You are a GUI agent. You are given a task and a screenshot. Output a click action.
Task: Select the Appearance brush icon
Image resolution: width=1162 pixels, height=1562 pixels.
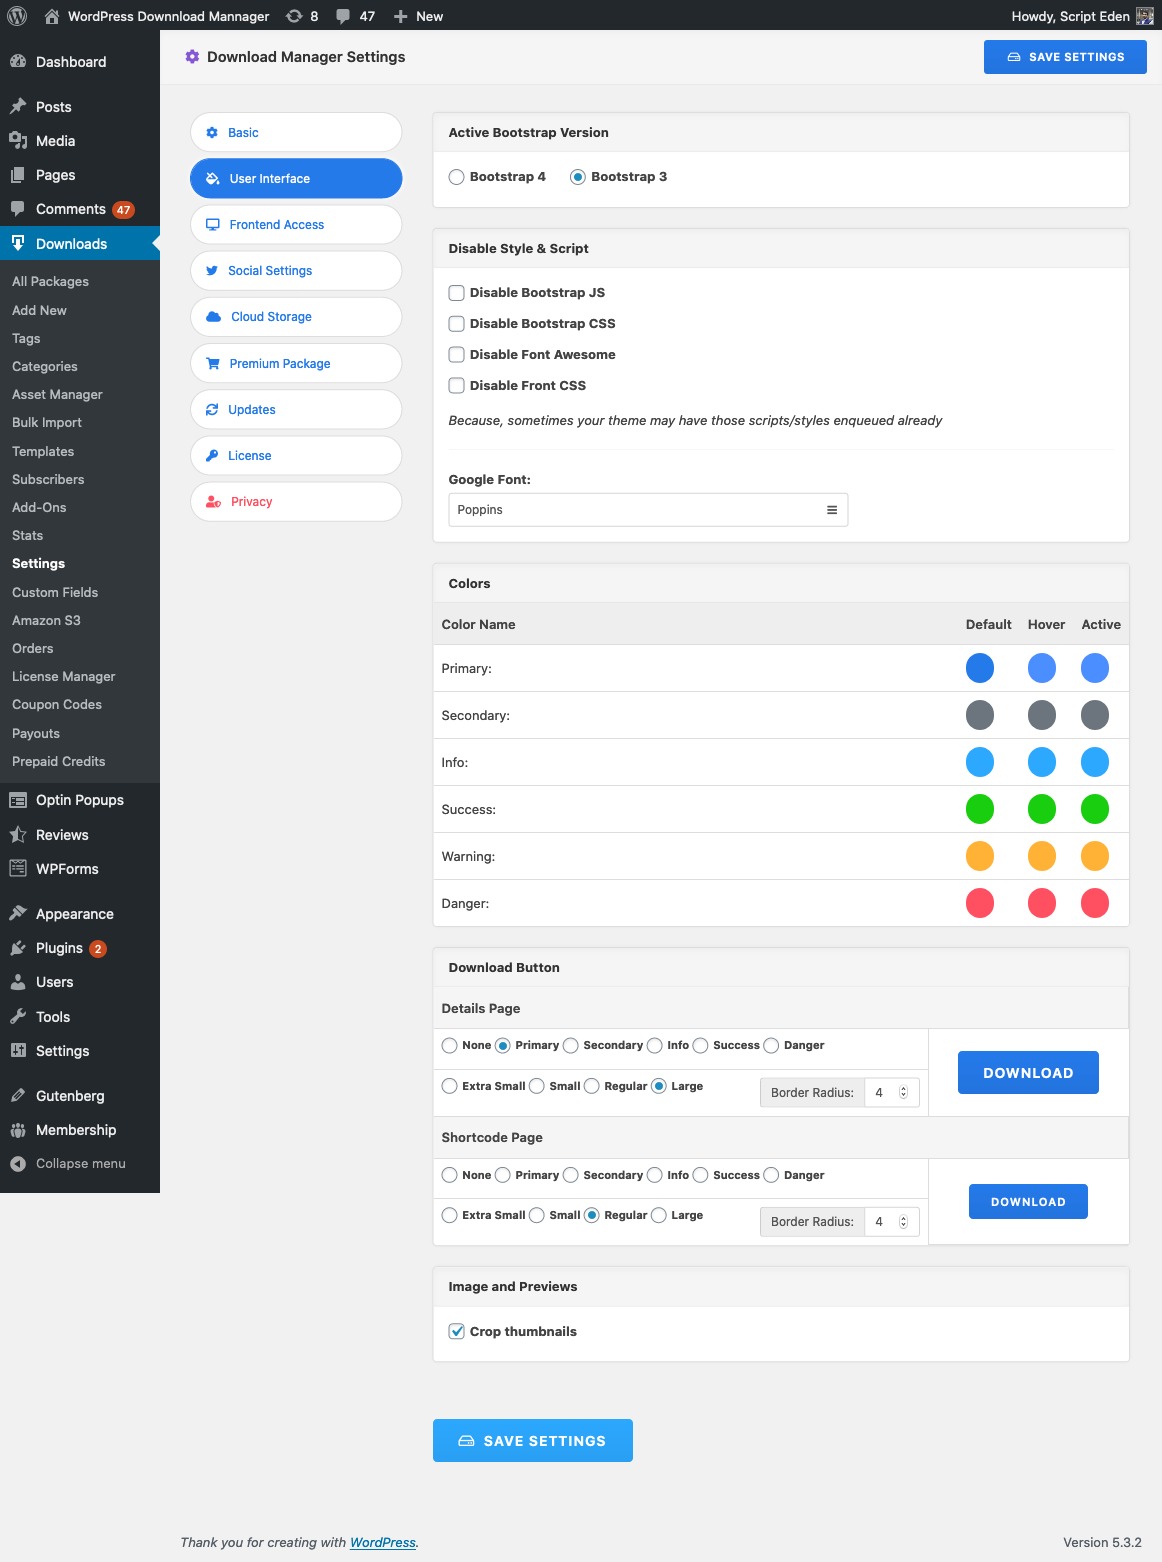tap(20, 913)
